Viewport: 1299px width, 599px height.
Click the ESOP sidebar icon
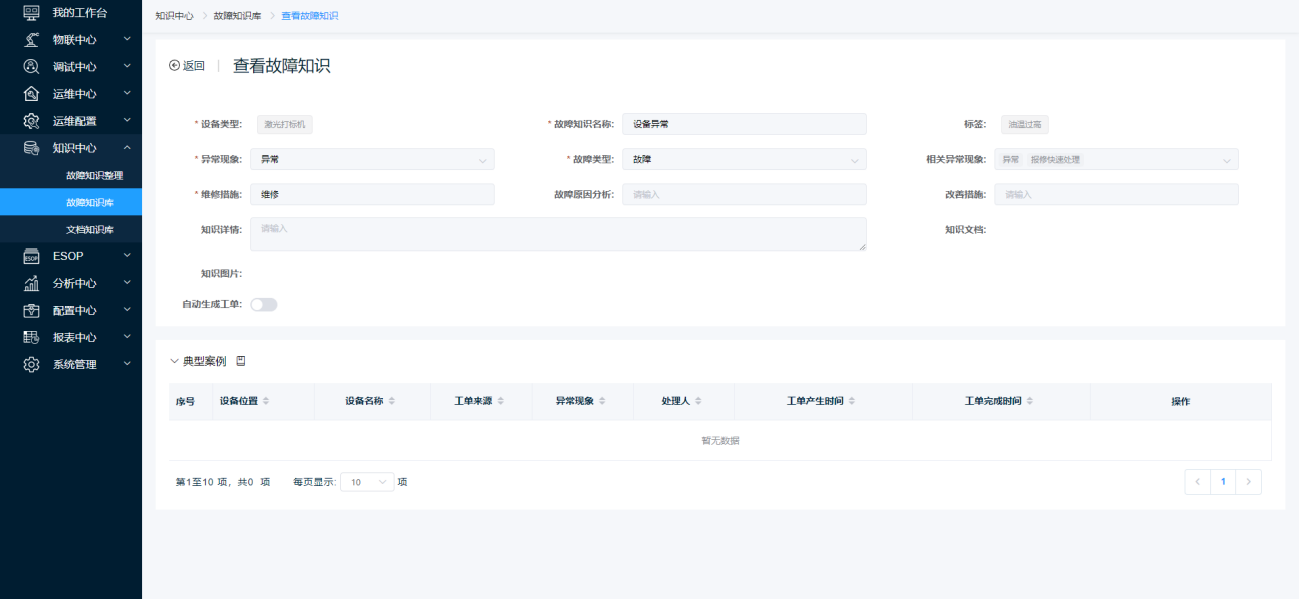31,256
